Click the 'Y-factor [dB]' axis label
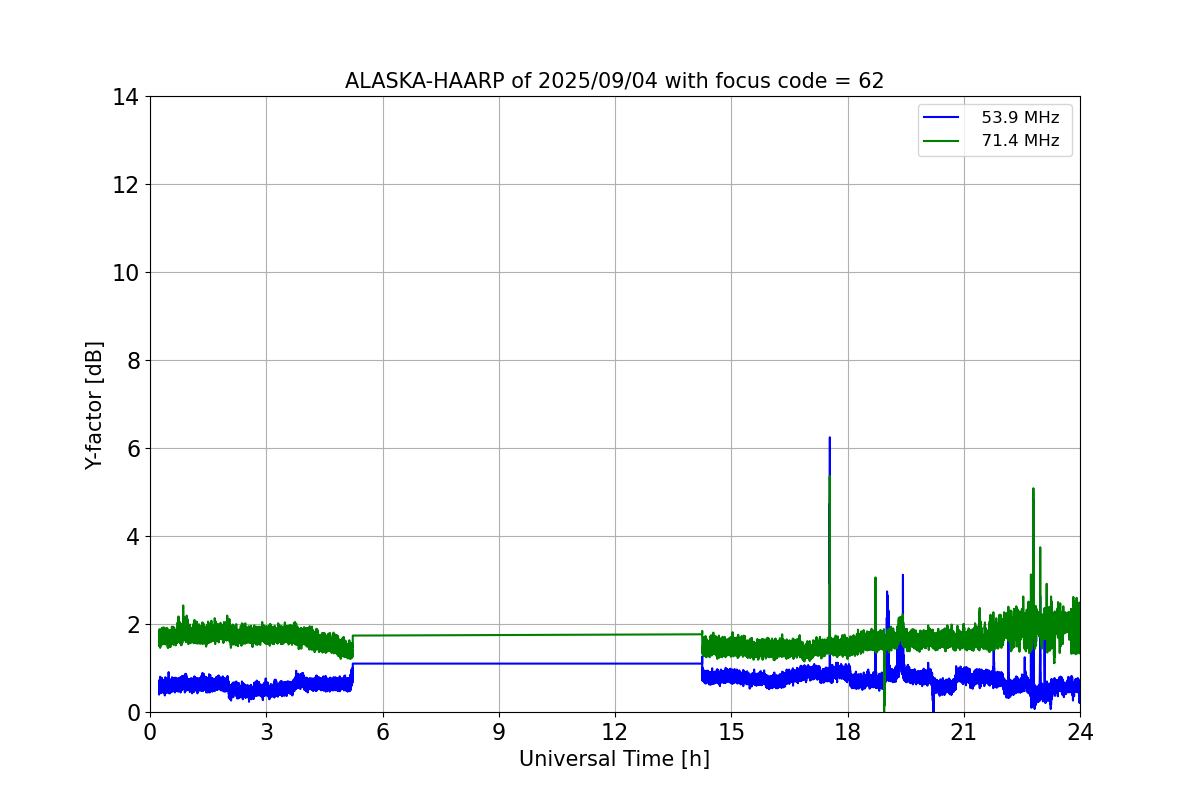This screenshot has height=800, width=1200. (94, 405)
